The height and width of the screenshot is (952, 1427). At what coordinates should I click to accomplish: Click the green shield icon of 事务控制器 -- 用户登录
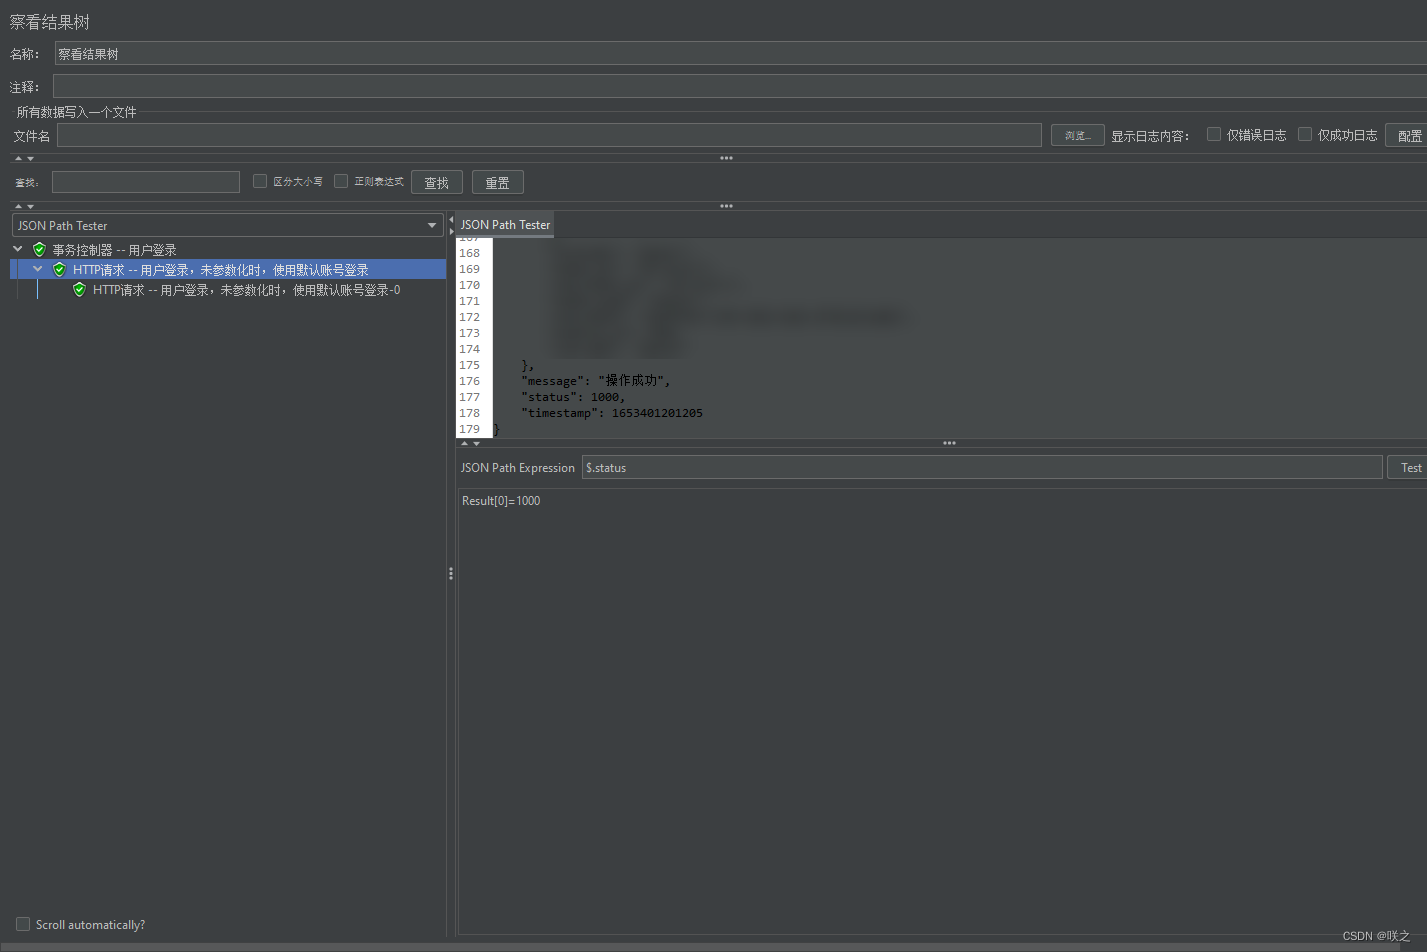[x=40, y=249]
